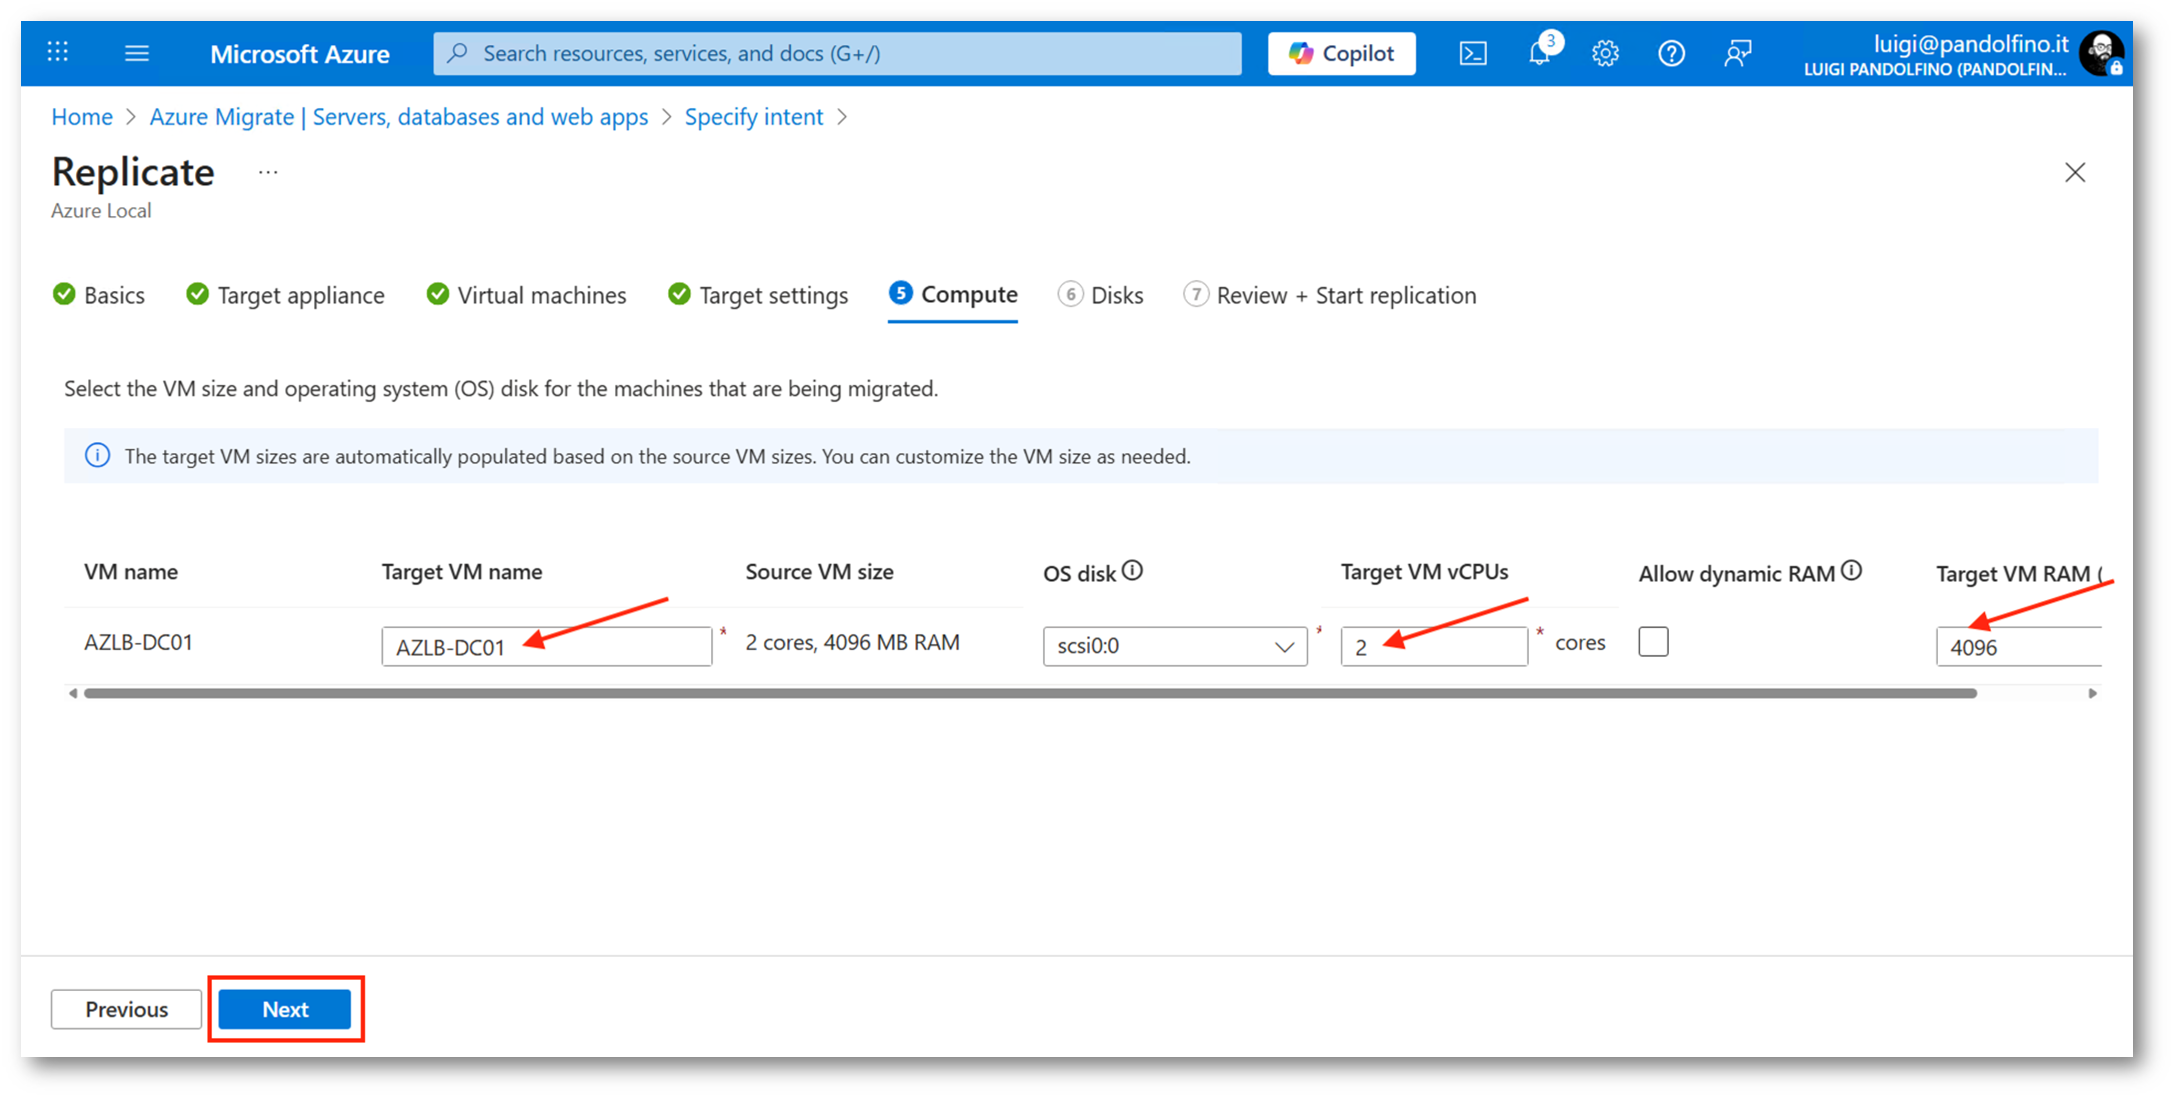This screenshot has width=2175, height=1099.
Task: Click the right arrow of horizontal scrollbar
Action: tap(2092, 693)
